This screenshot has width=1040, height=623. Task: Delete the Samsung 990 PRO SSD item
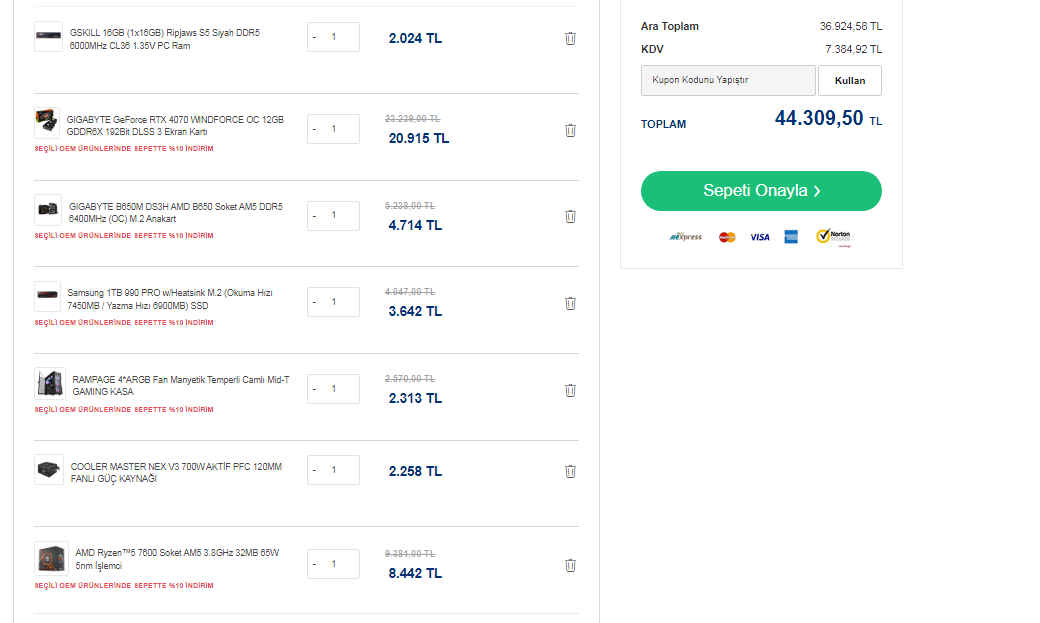[x=570, y=303]
